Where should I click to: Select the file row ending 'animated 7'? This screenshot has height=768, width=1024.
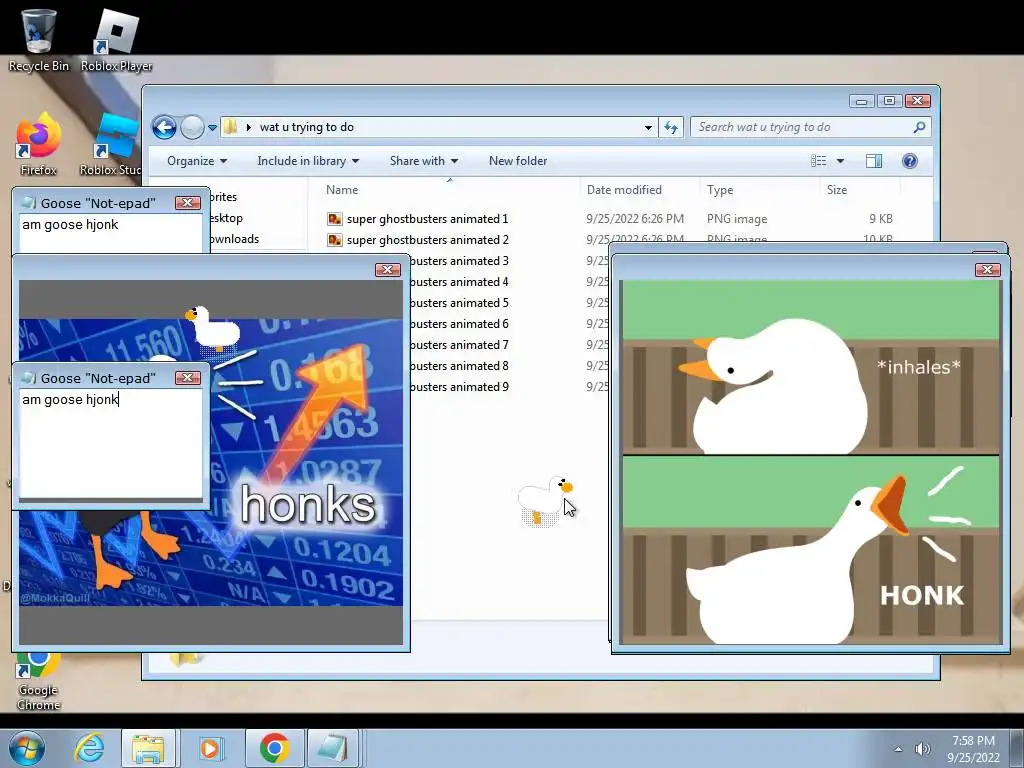click(460, 345)
